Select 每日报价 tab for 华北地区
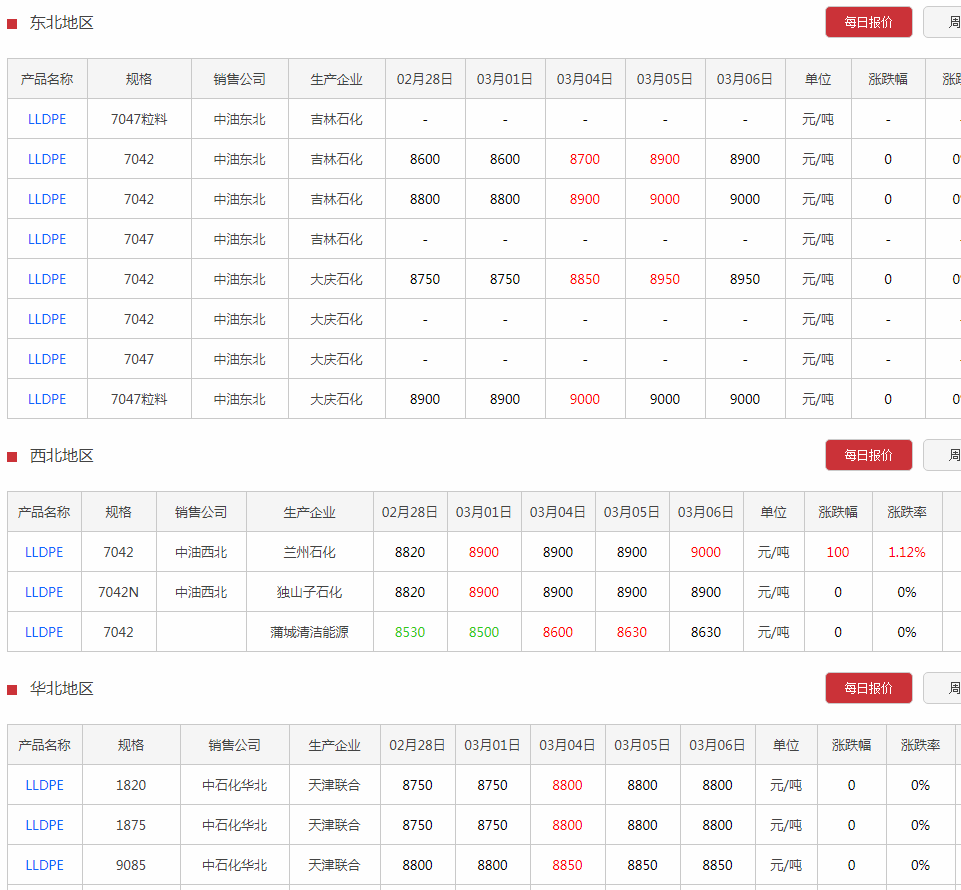The image size is (961, 890). (x=868, y=688)
